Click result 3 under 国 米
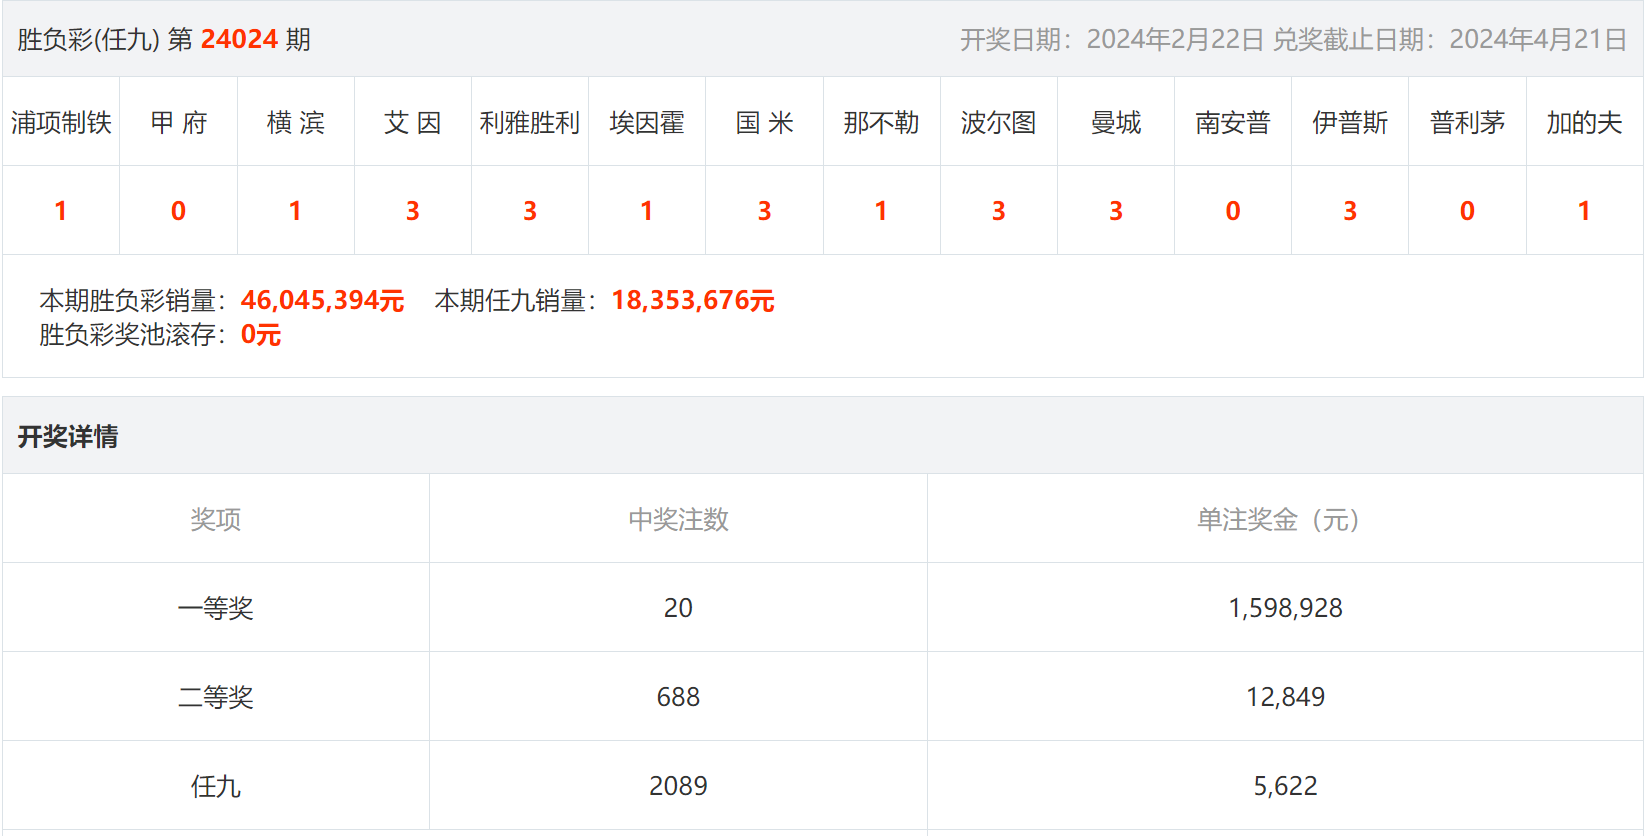Screen dimensions: 1647x836 pos(764,210)
